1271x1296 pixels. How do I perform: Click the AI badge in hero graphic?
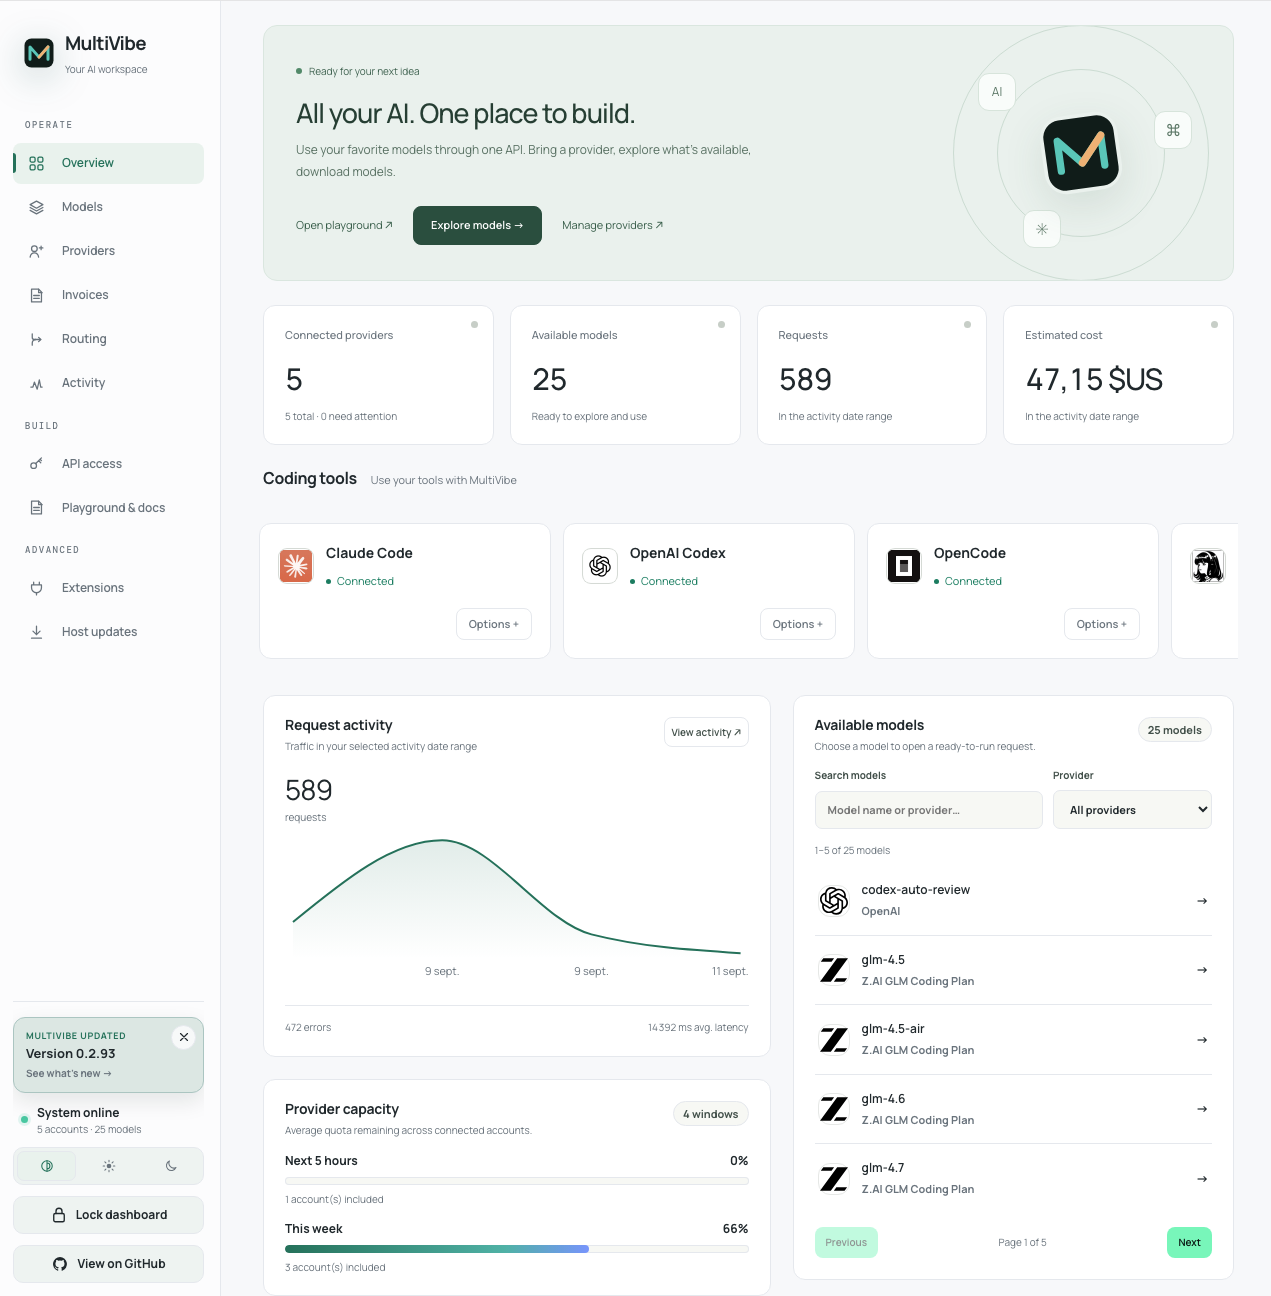point(997,92)
